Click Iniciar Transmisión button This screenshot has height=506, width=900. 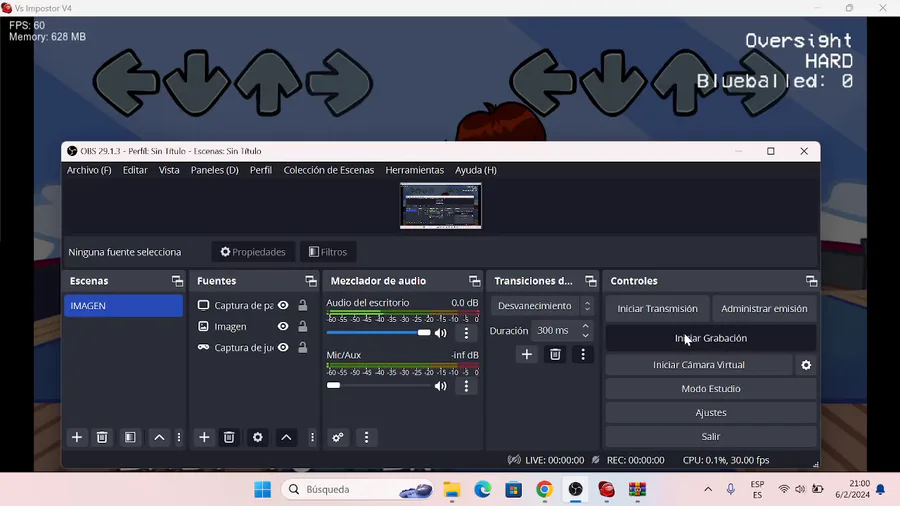(x=658, y=309)
